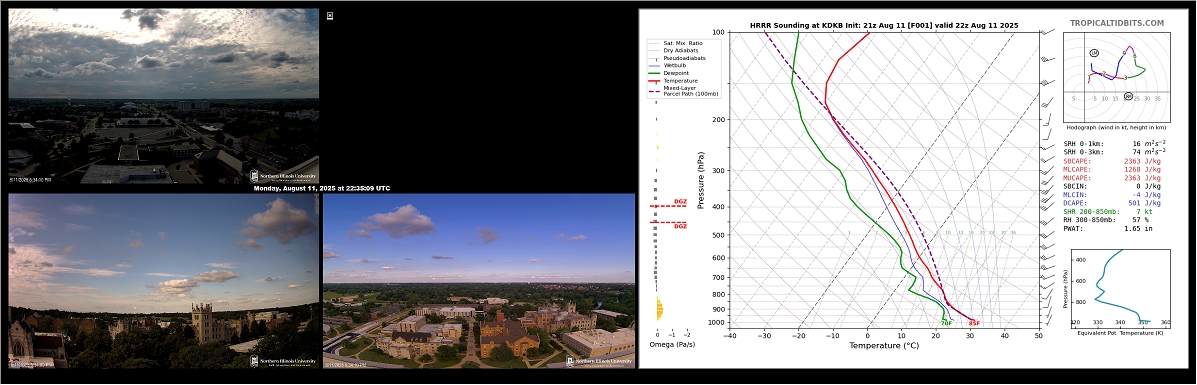Open the top cloudy-sky webcam image
The image size is (1197, 385).
[163, 96]
